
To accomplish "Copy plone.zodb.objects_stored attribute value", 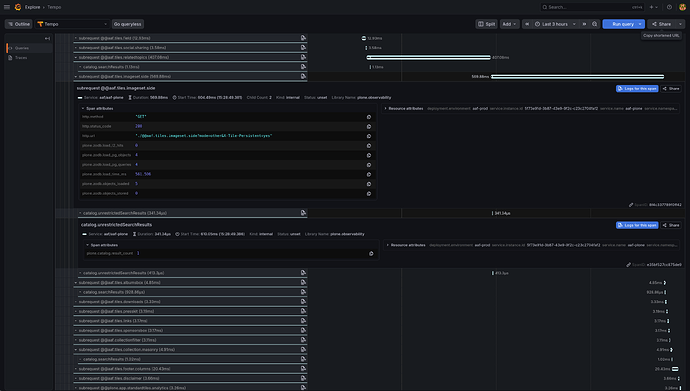I will (x=369, y=194).
